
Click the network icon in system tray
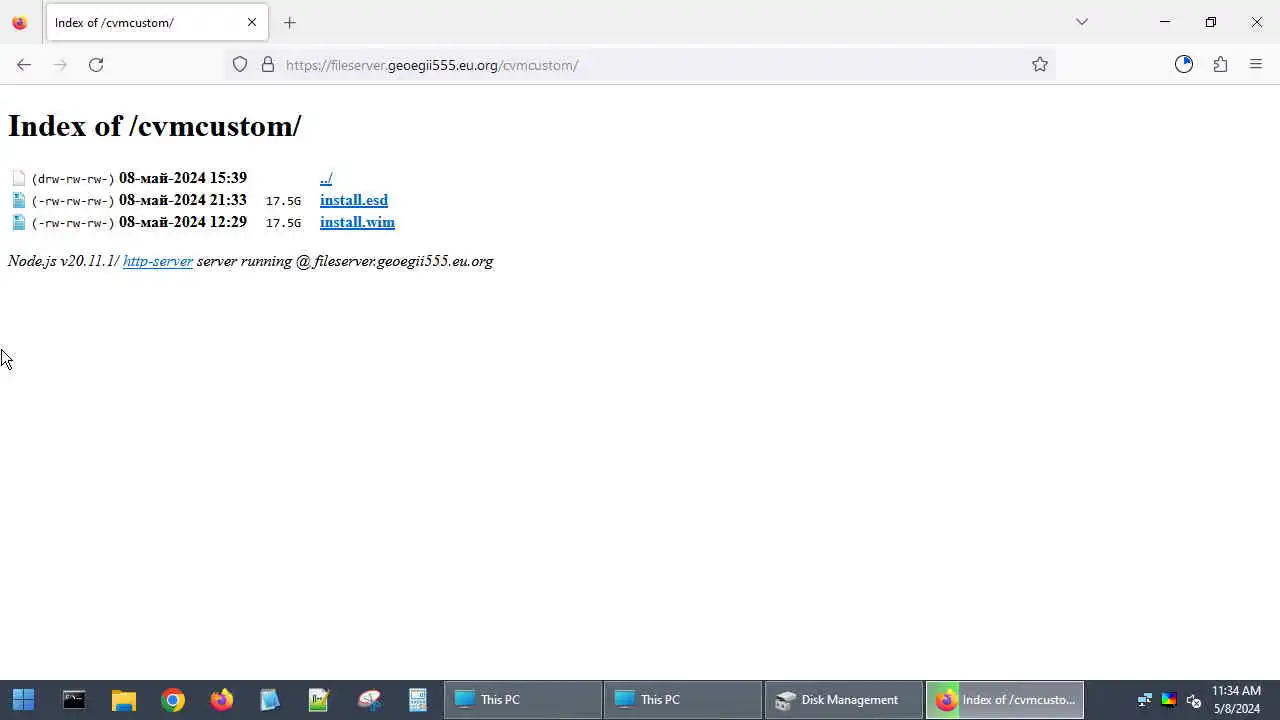(1145, 700)
